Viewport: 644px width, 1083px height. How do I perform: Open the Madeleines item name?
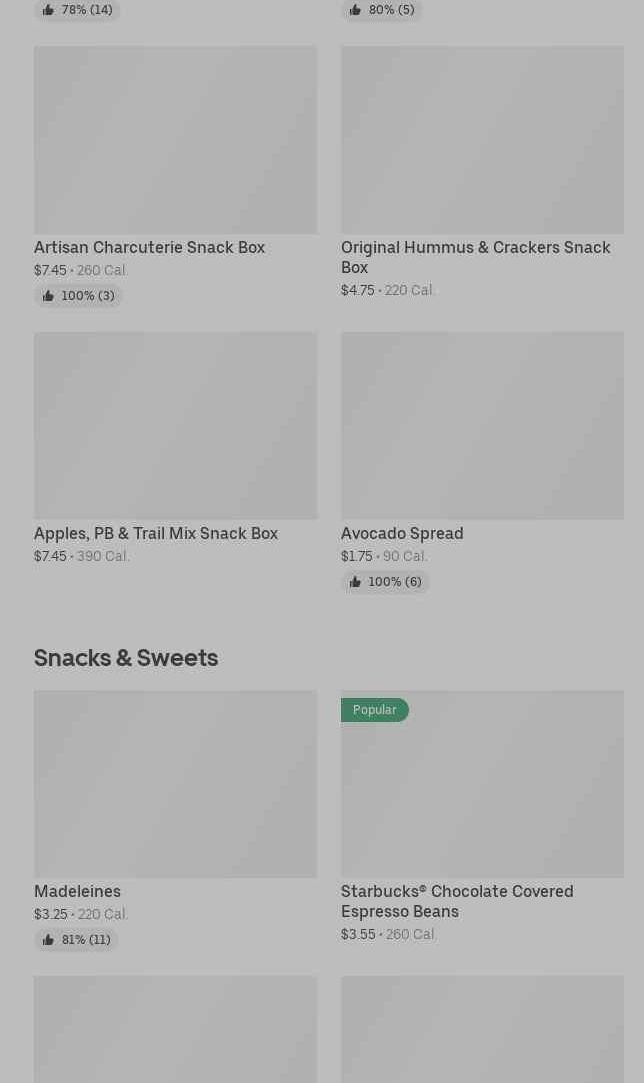click(77, 891)
